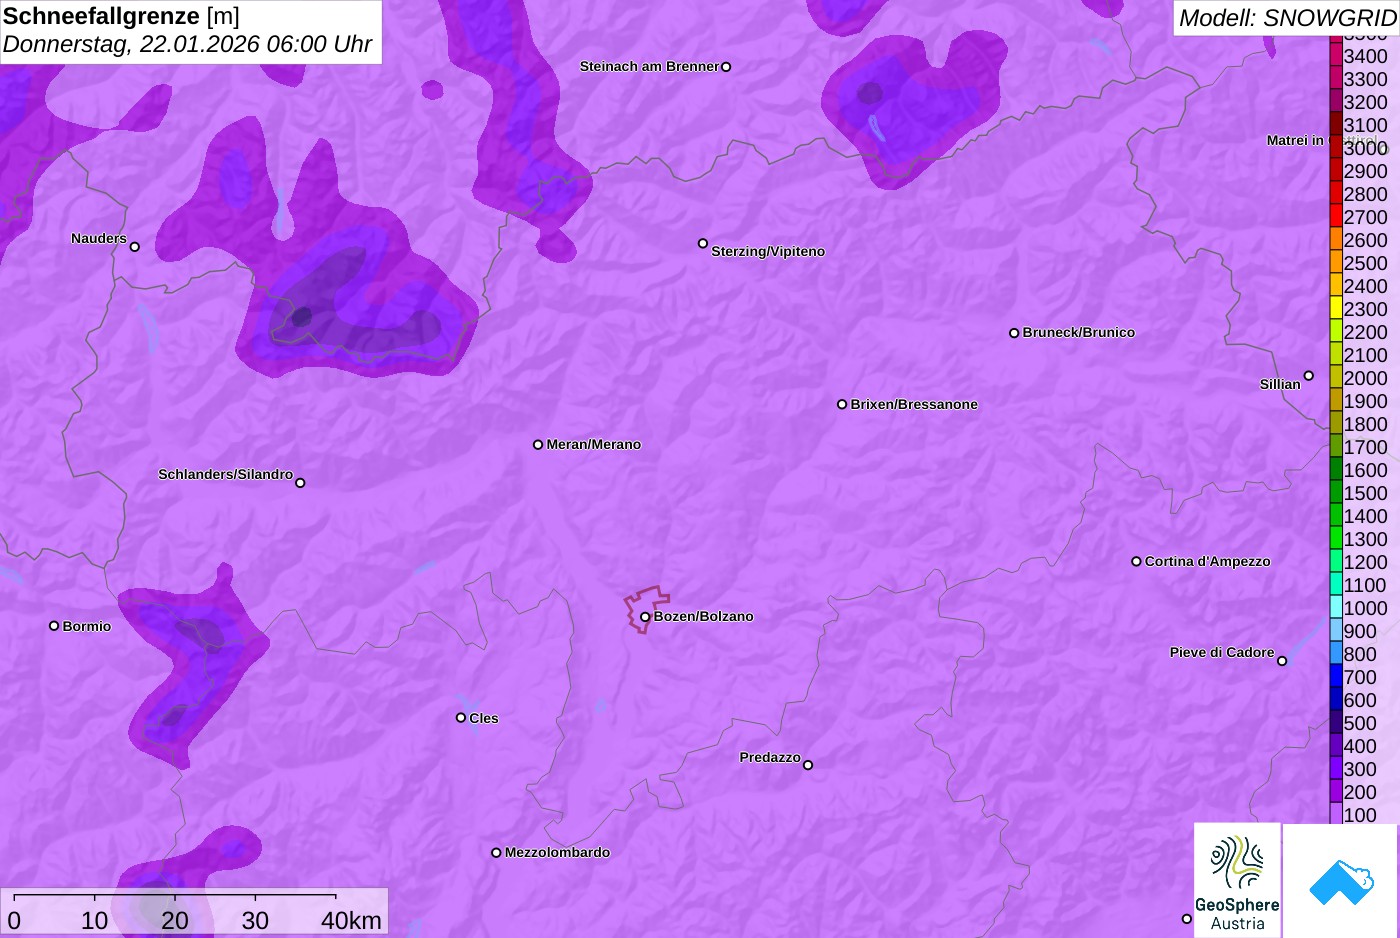The height and width of the screenshot is (938, 1400).
Task: Click the Mezzolombardo marker dot
Action: pos(496,853)
